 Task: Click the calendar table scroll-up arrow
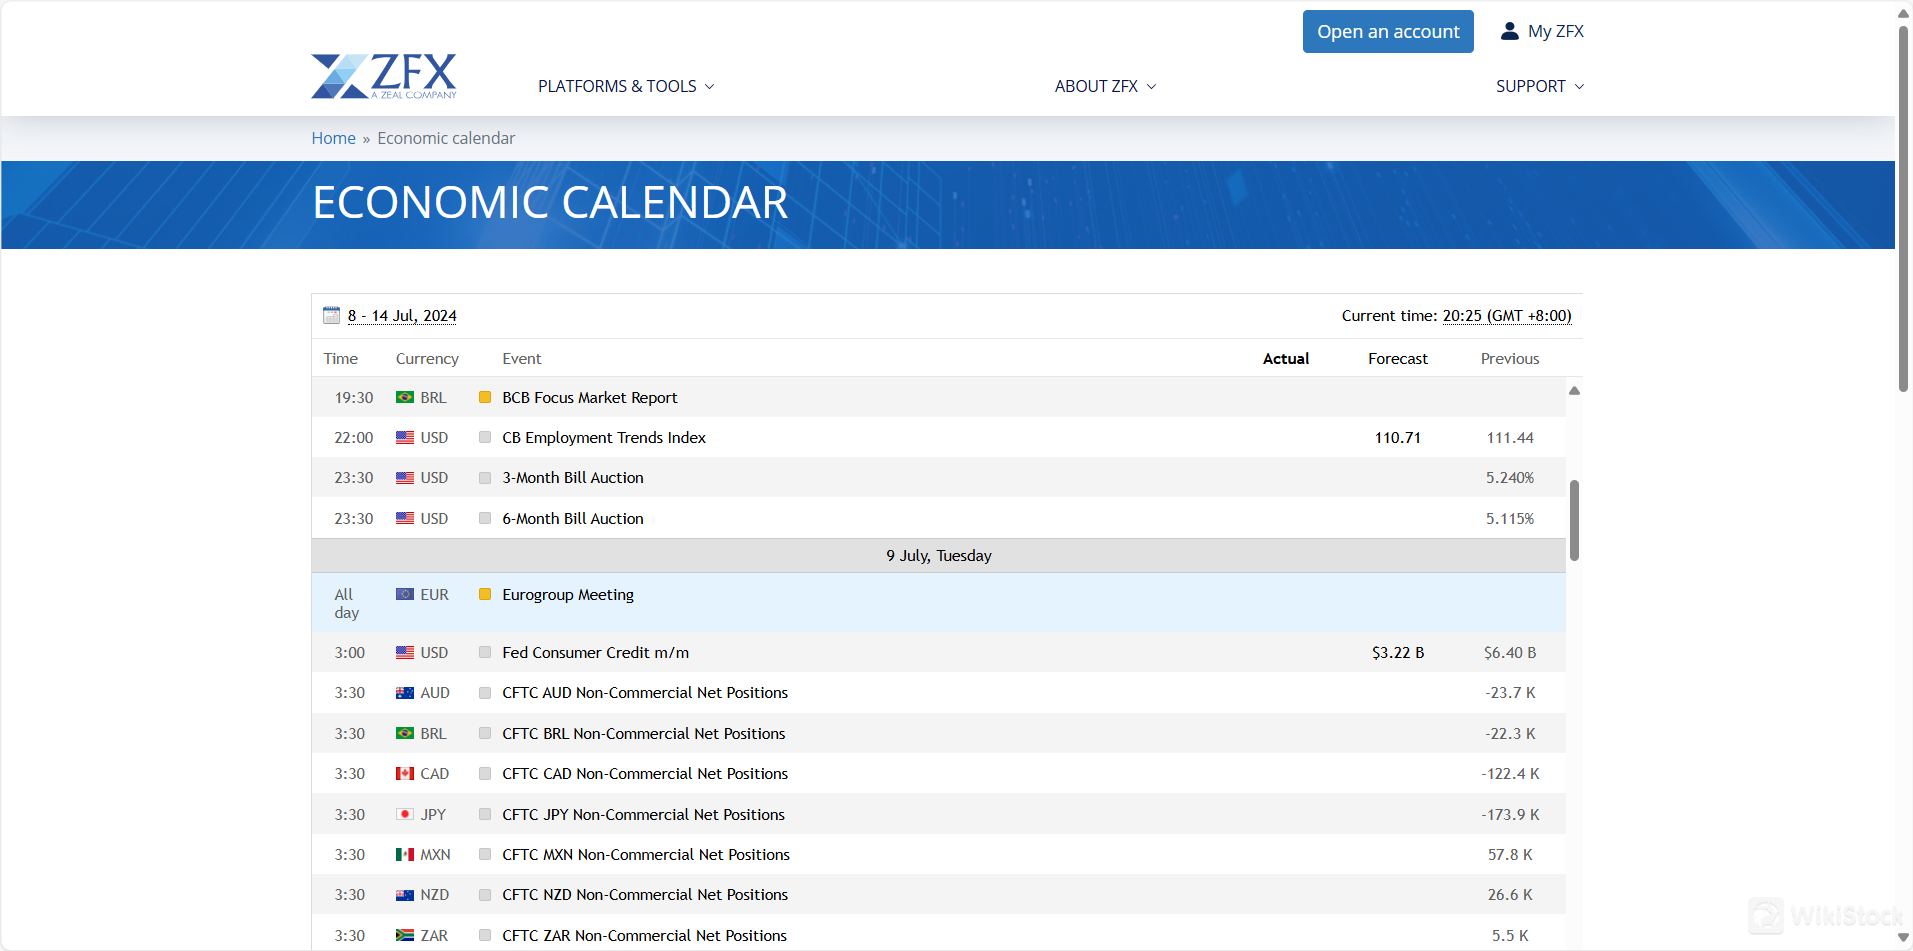coord(1574,391)
